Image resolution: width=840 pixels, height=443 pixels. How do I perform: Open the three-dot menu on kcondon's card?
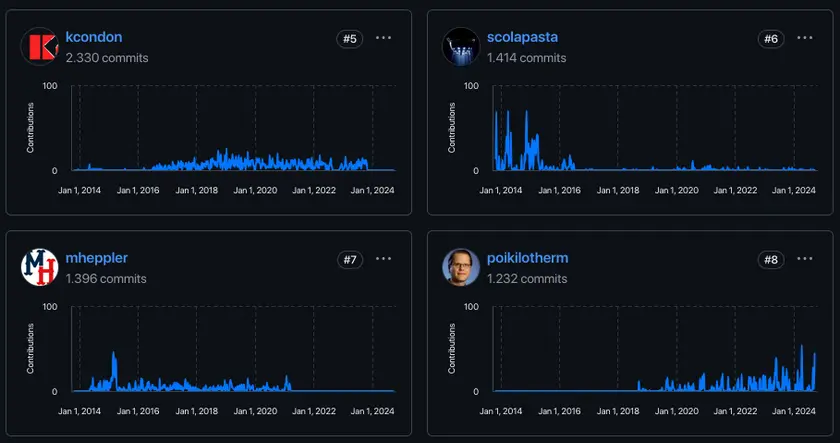(384, 38)
